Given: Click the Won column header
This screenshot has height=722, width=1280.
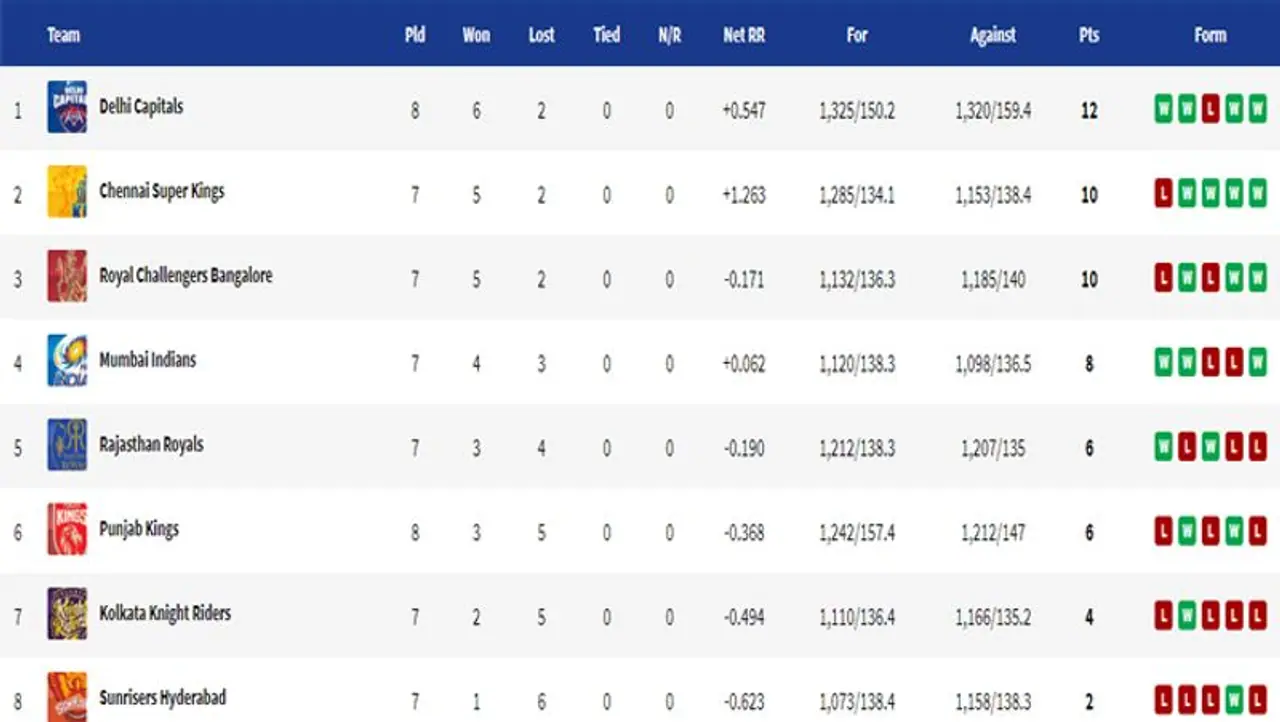Looking at the screenshot, I should 476,35.
